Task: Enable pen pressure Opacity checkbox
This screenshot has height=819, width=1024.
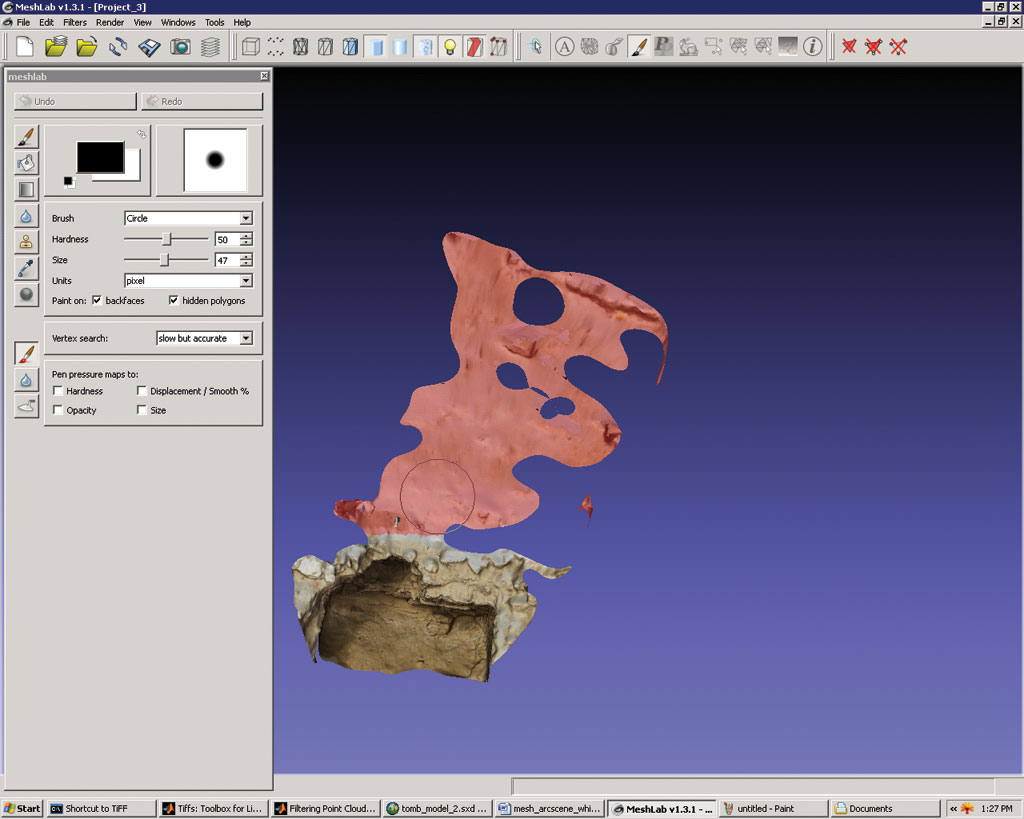Action: (x=58, y=410)
